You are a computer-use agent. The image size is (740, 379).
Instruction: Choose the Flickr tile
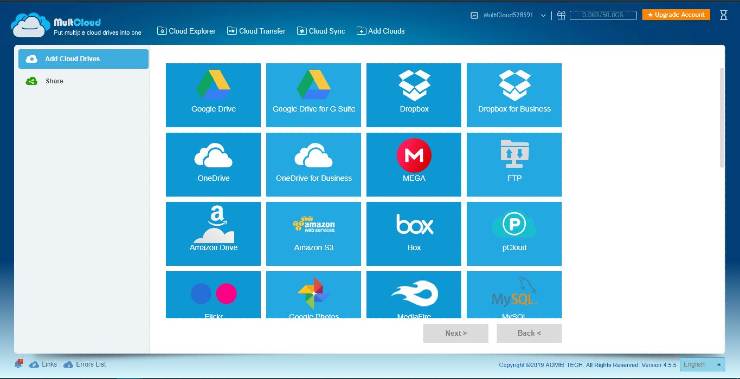tap(213, 295)
